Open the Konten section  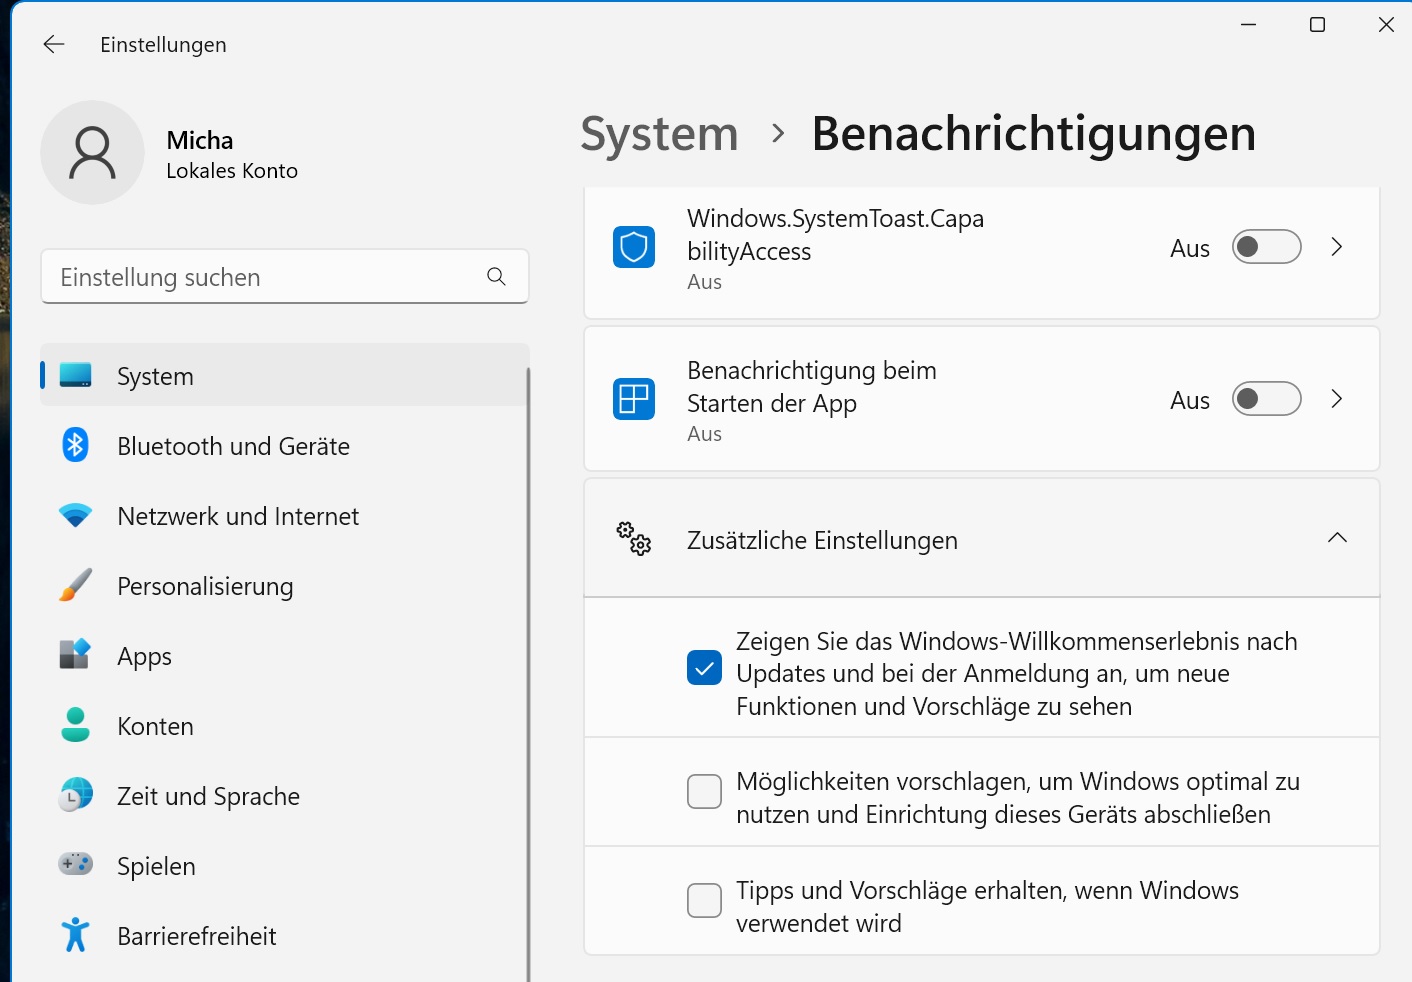tap(155, 726)
